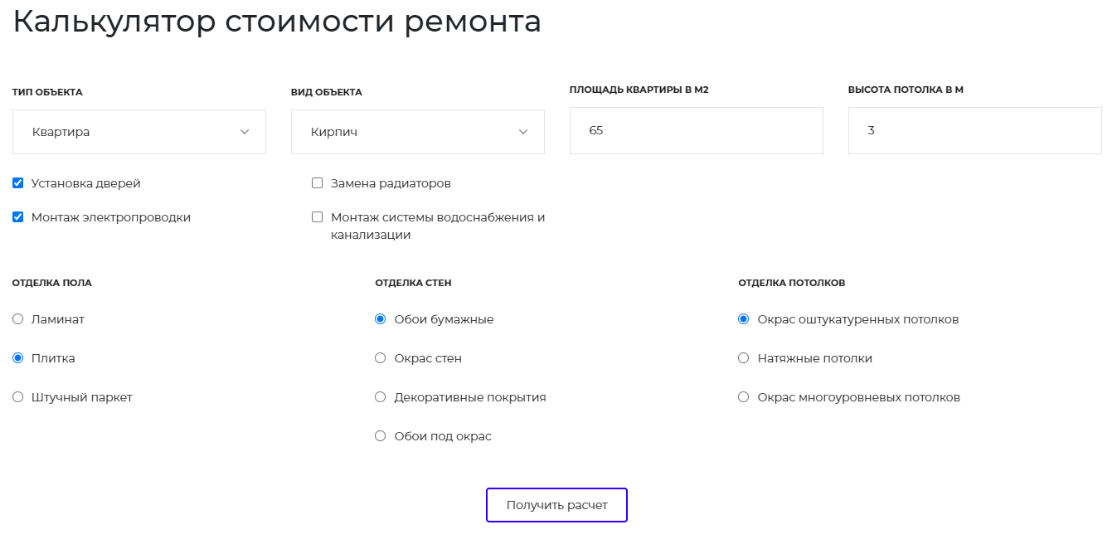The width and height of the screenshot is (1117, 539).
Task: Expand the Вид объекта dropdown showing Кирпич
Action: 417,132
